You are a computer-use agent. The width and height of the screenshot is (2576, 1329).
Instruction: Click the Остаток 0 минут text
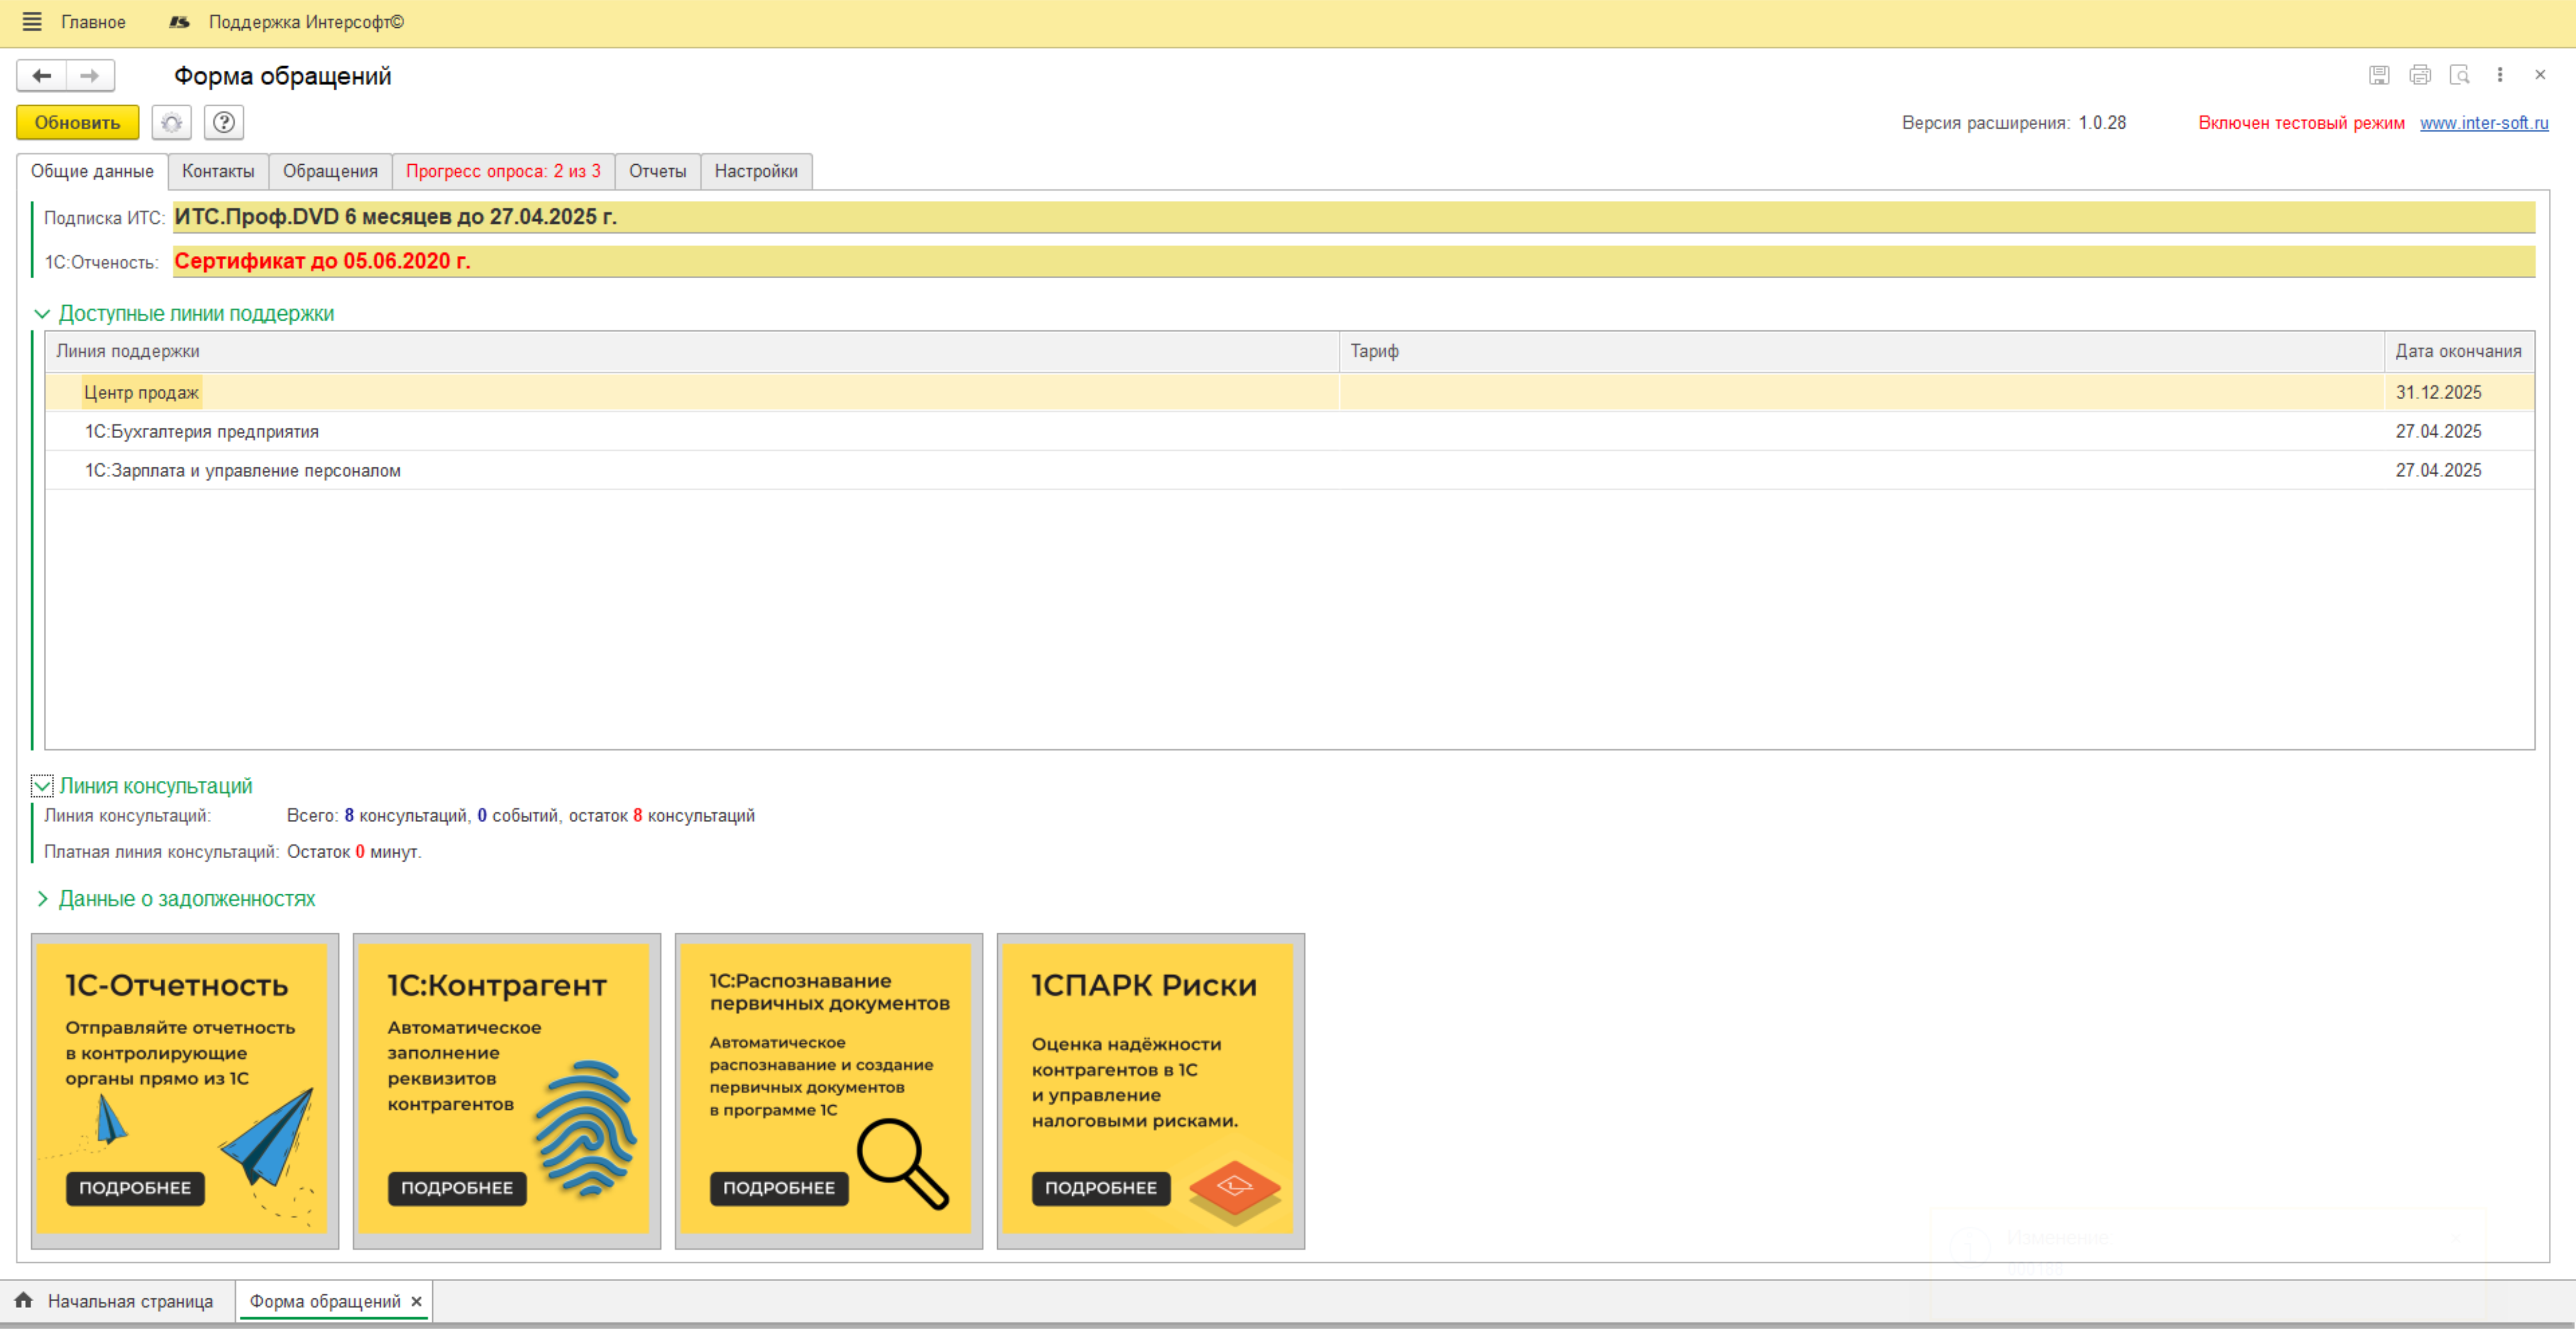[354, 852]
